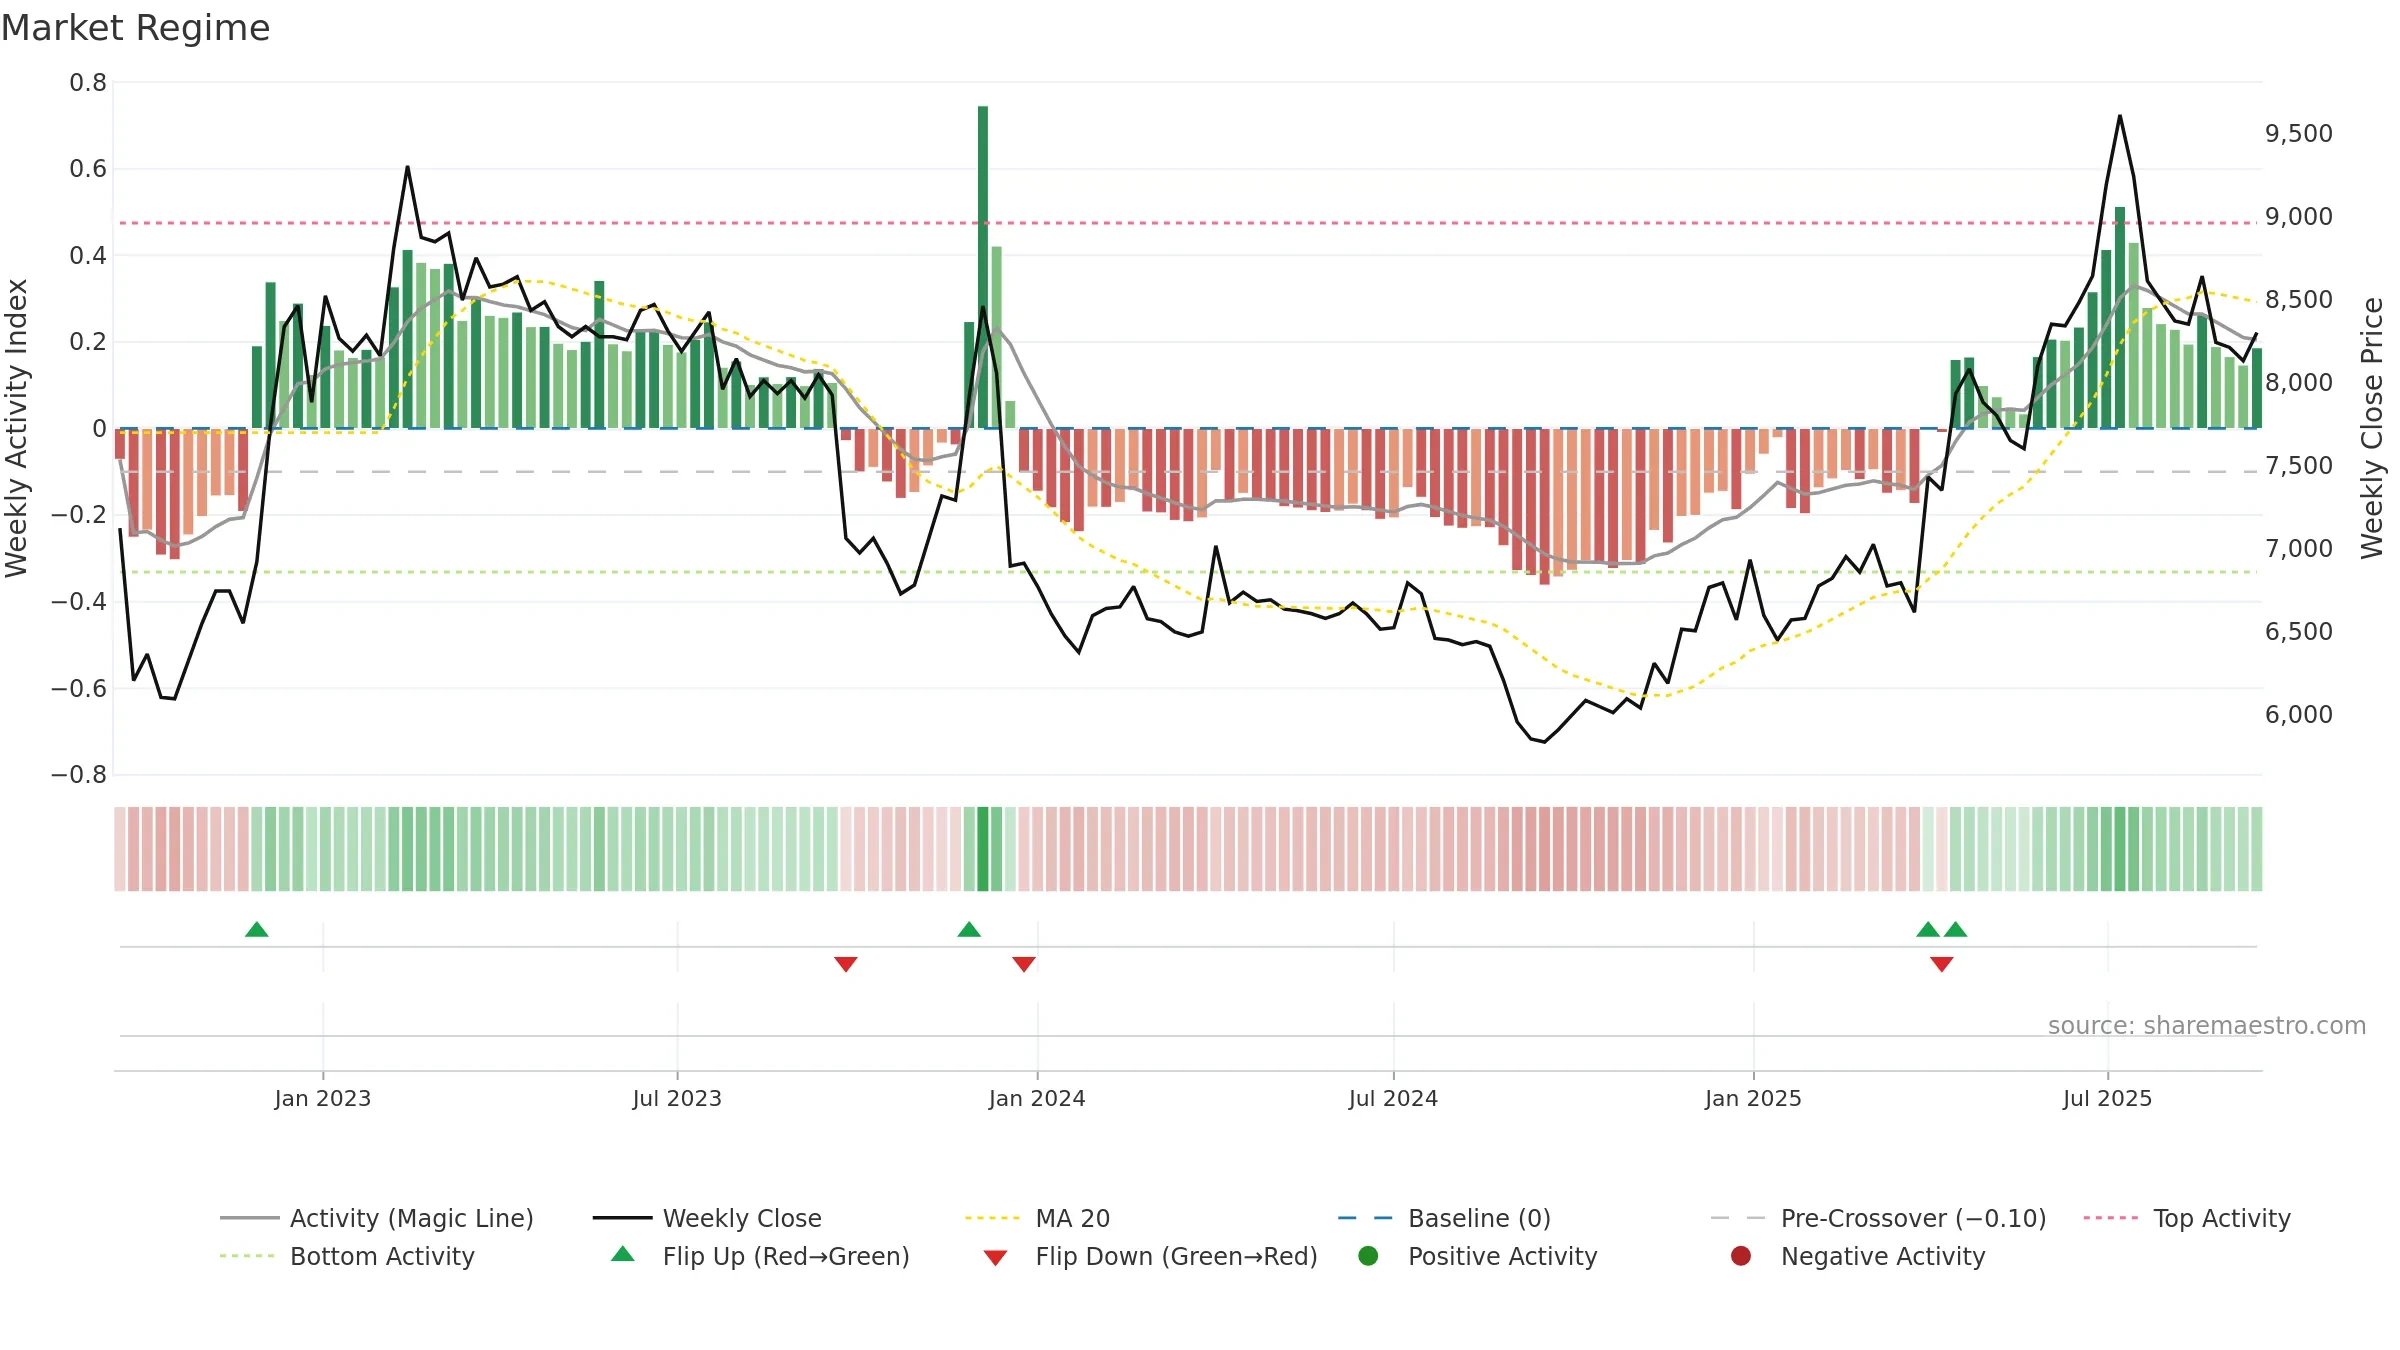
Task: Click the Jul 2025 x-axis label
Action: tap(2107, 1098)
